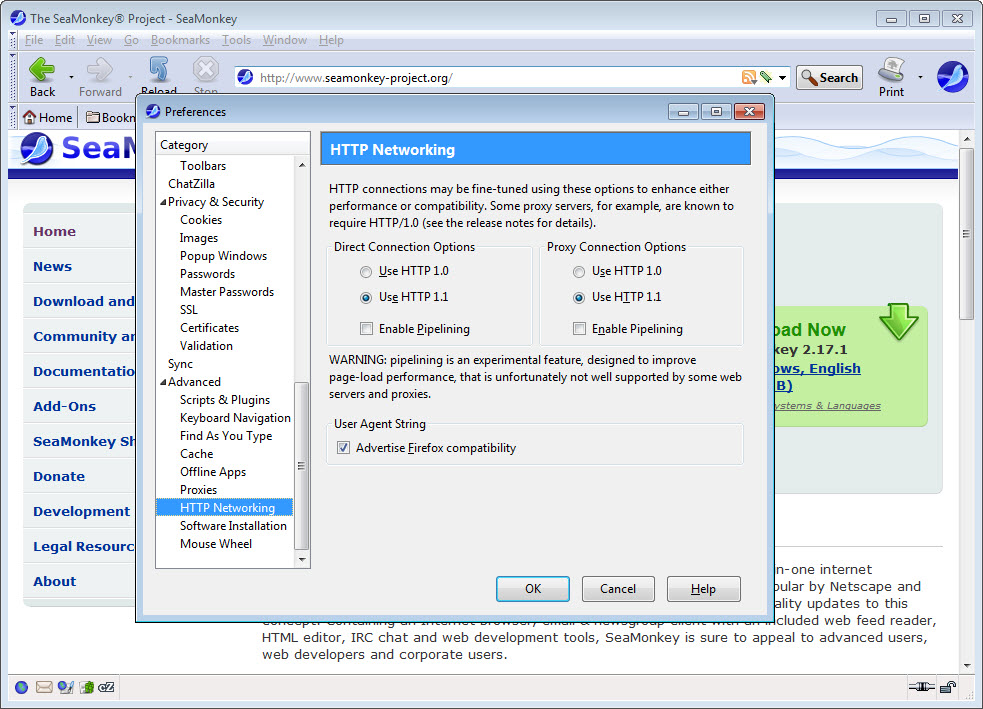Cancel the Preferences dialog
The width and height of the screenshot is (983, 709).
point(618,589)
